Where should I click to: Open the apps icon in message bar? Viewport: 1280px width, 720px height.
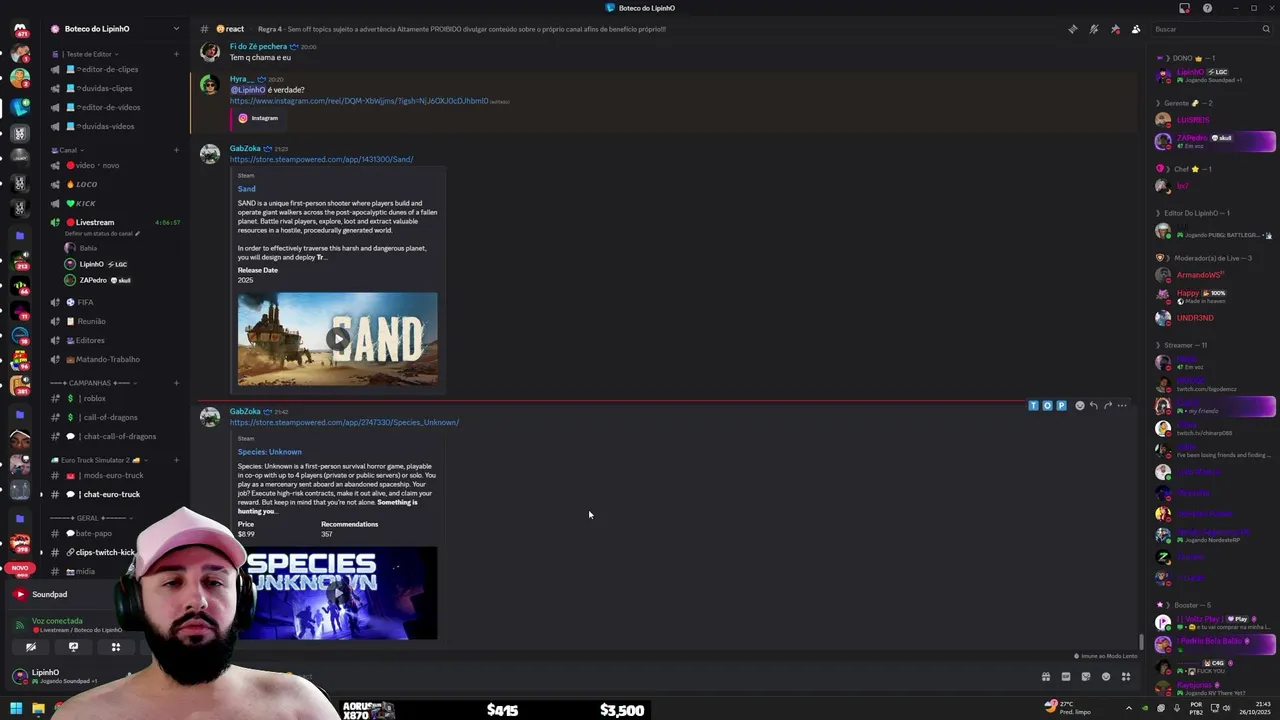click(x=1126, y=677)
